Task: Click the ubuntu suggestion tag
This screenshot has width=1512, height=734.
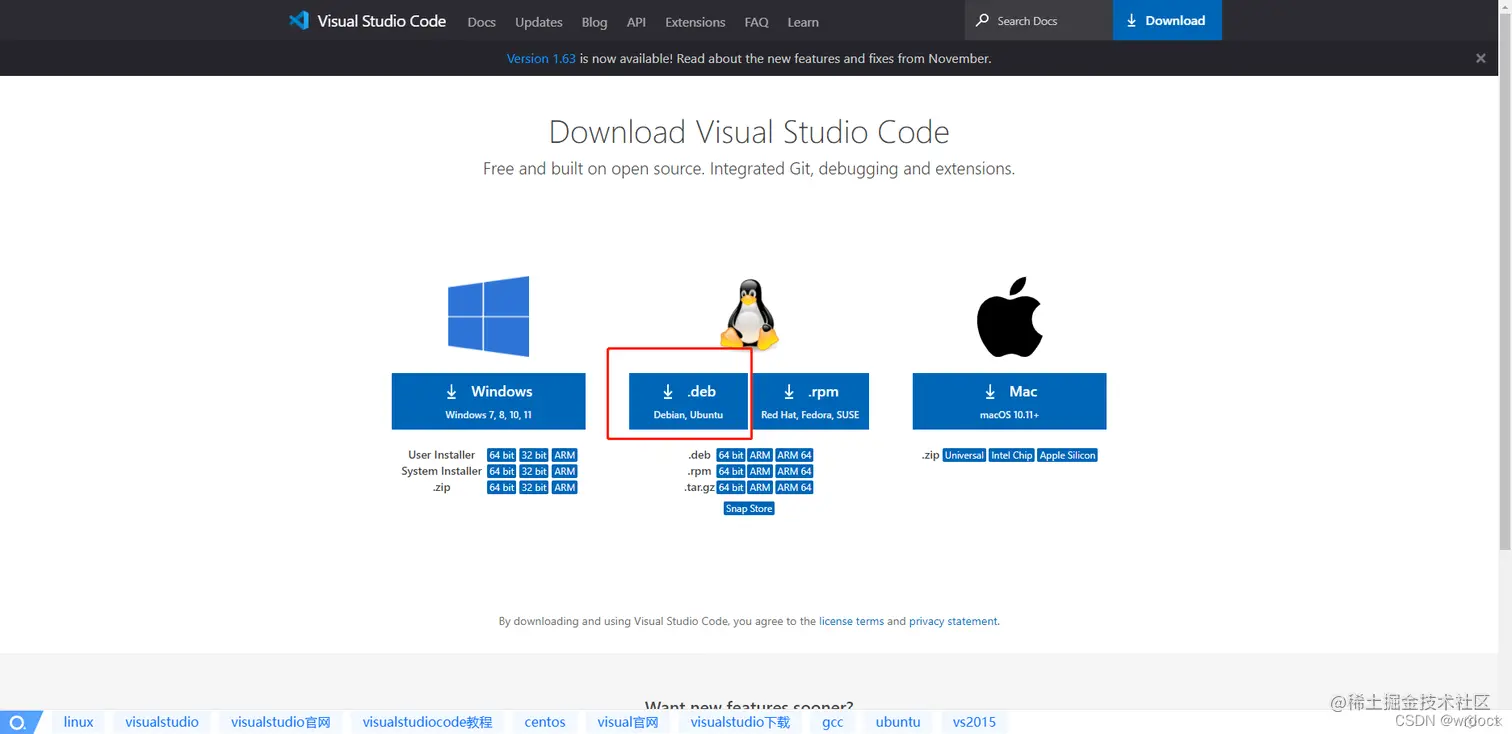Action: (898, 722)
